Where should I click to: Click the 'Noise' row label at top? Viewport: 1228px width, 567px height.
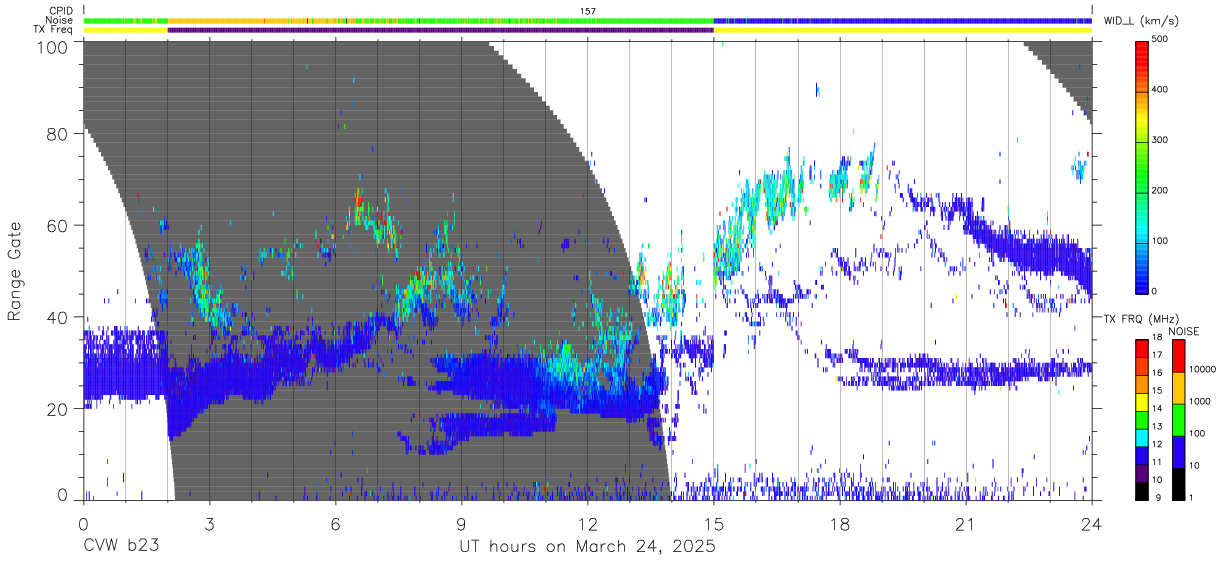pos(61,20)
